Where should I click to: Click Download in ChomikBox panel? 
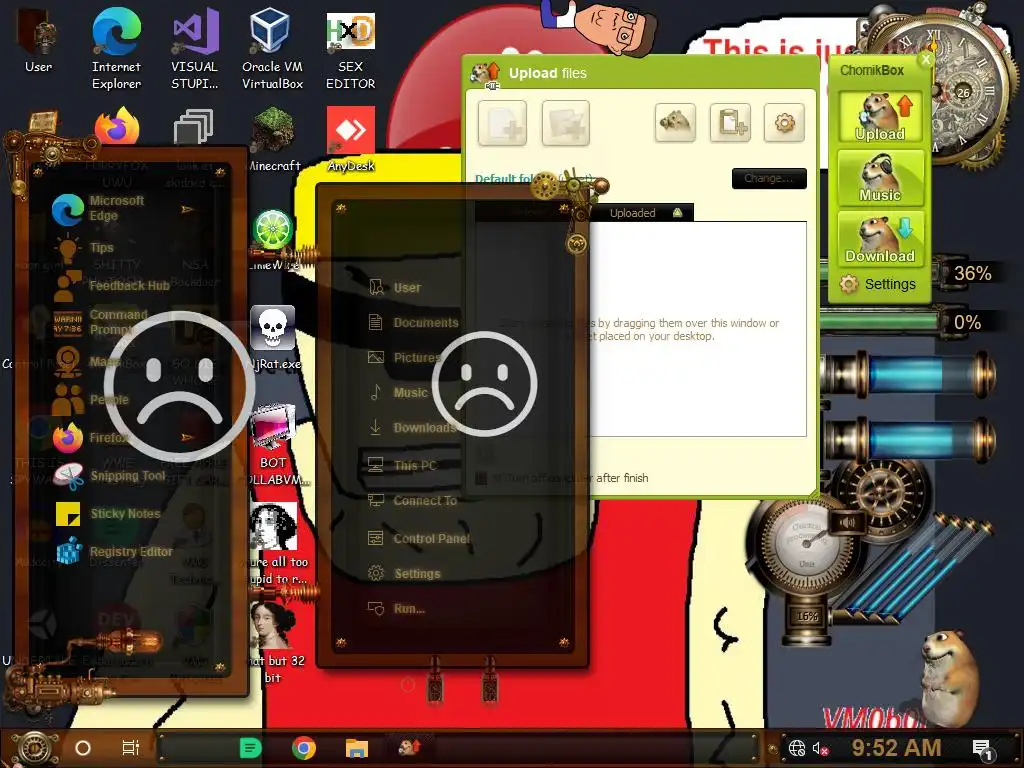880,238
